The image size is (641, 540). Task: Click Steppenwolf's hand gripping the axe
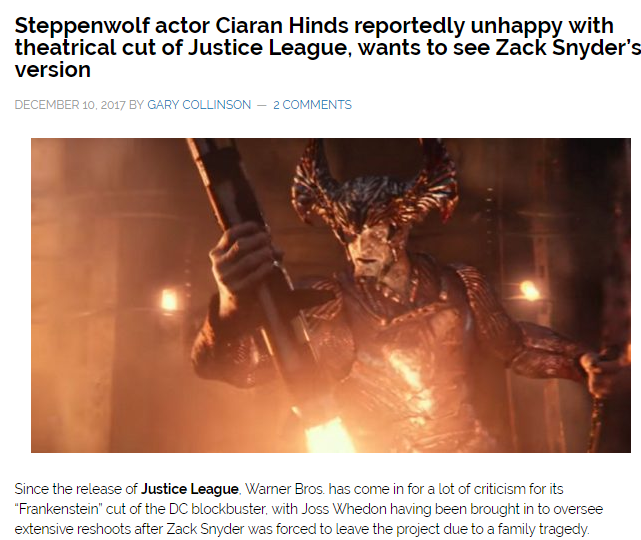(240, 252)
